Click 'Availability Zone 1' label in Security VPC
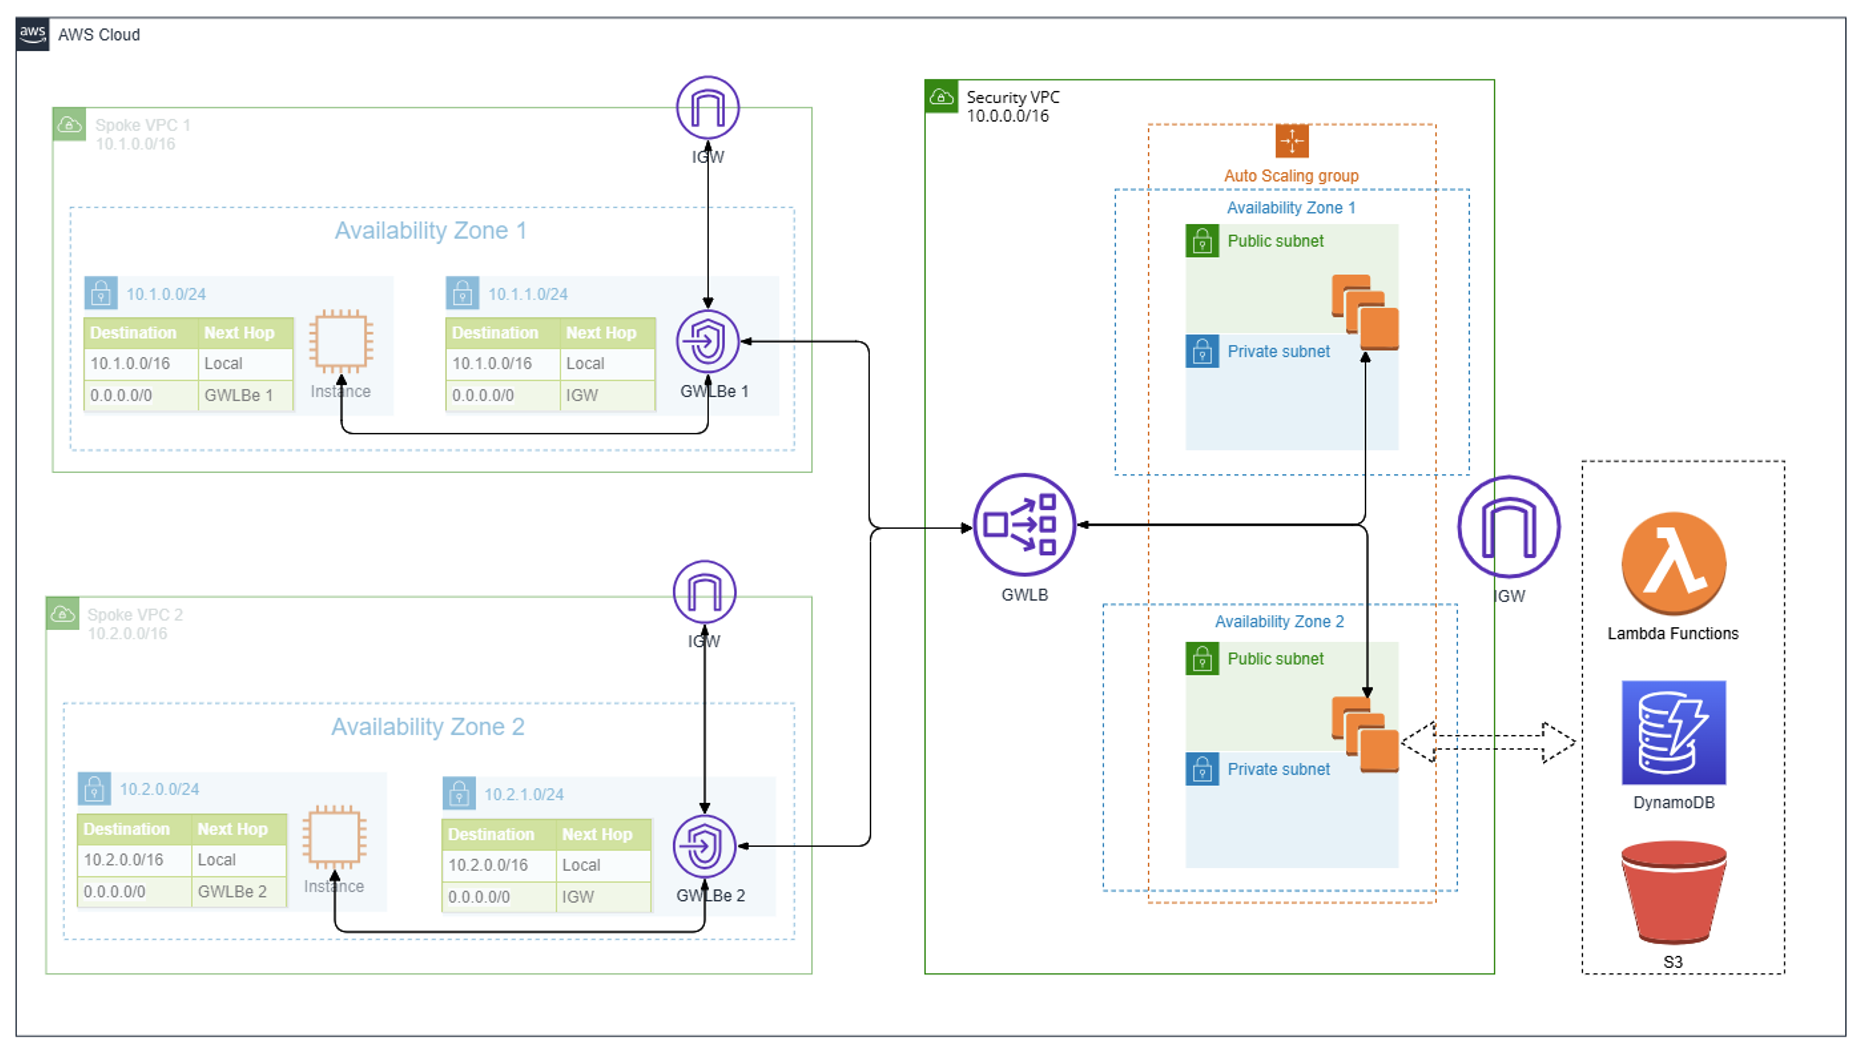This screenshot has height=1050, width=1861. click(1291, 208)
